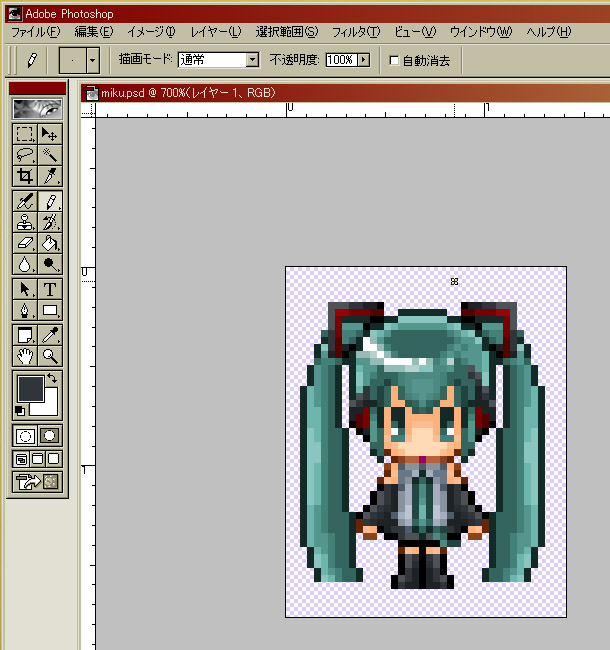Screen dimensions: 610x650
Task: Open Adobe Online eye image
Action: click(37, 109)
